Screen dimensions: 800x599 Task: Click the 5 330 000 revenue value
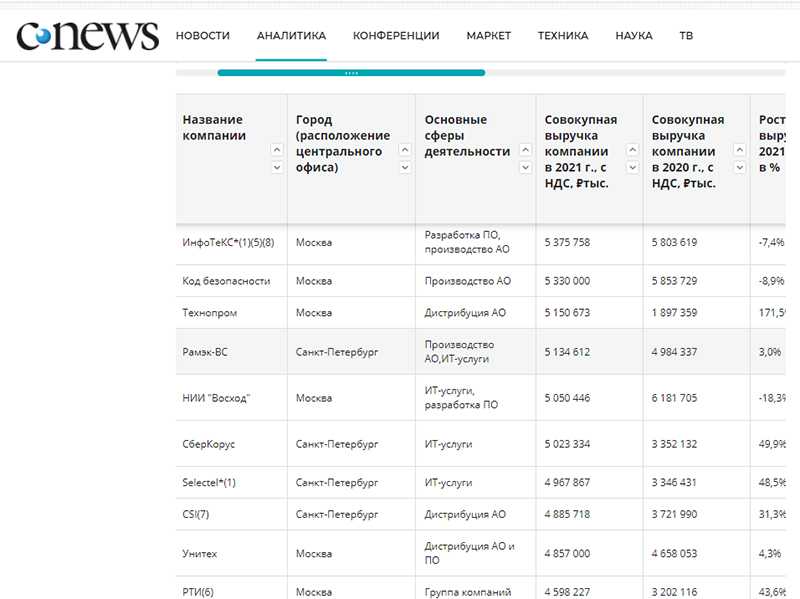pyautogui.click(x=567, y=281)
